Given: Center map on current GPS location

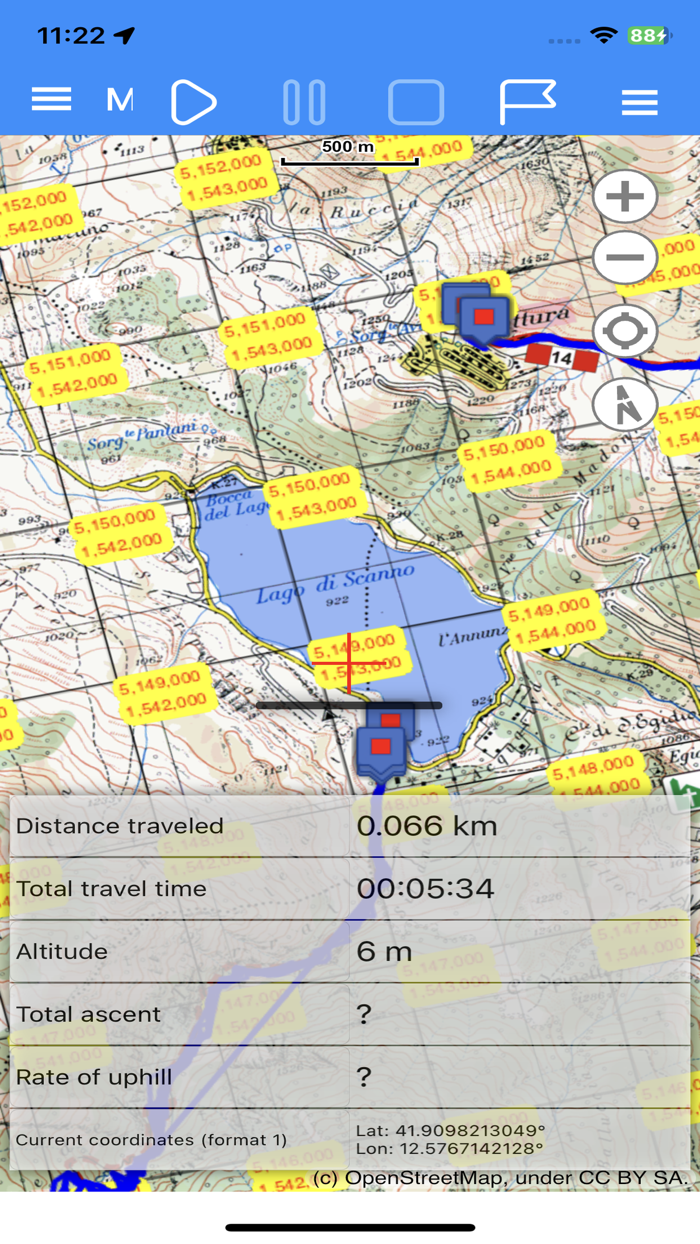Looking at the screenshot, I should click(x=625, y=331).
